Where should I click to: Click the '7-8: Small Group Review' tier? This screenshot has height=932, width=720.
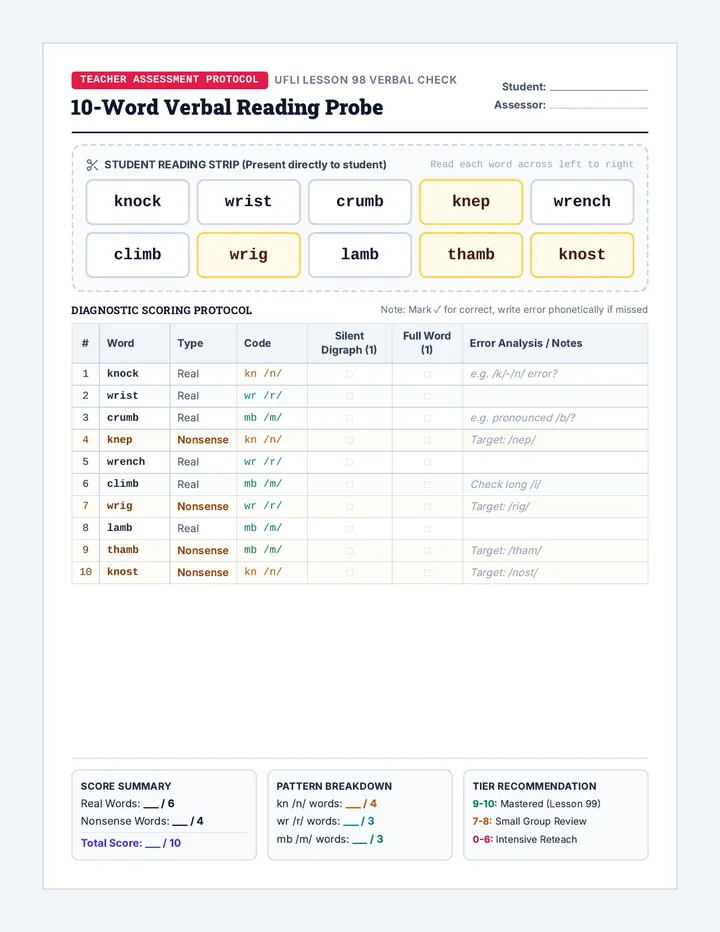[x=529, y=821]
